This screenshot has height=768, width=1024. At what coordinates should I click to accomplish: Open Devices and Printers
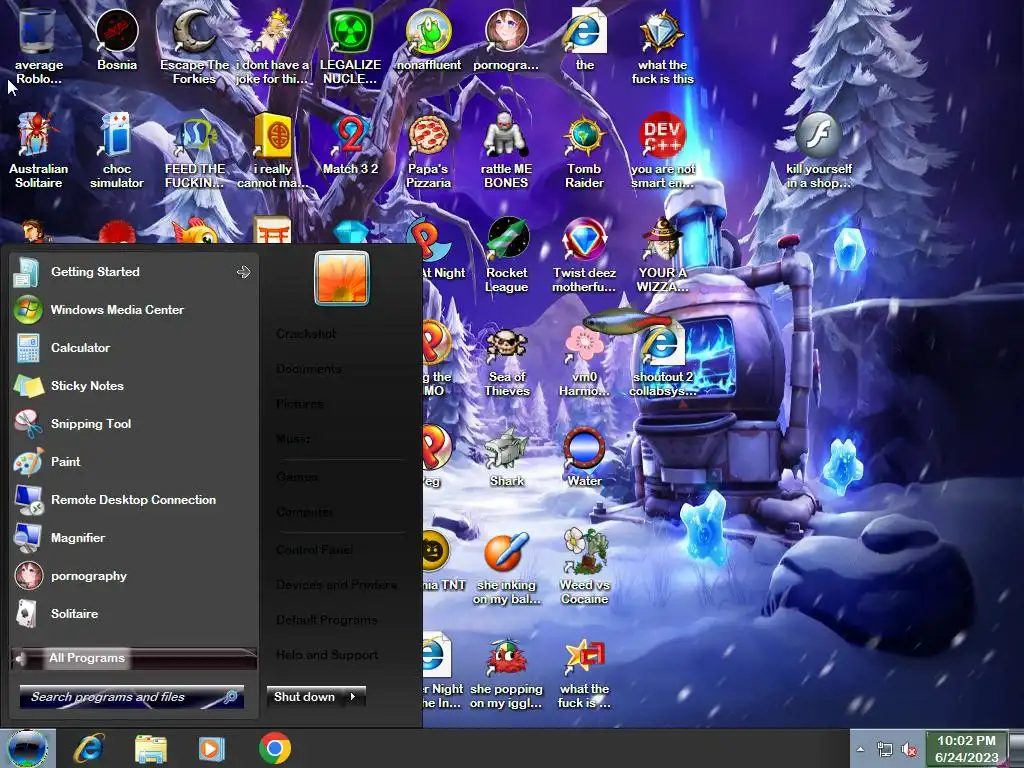[x=336, y=584]
